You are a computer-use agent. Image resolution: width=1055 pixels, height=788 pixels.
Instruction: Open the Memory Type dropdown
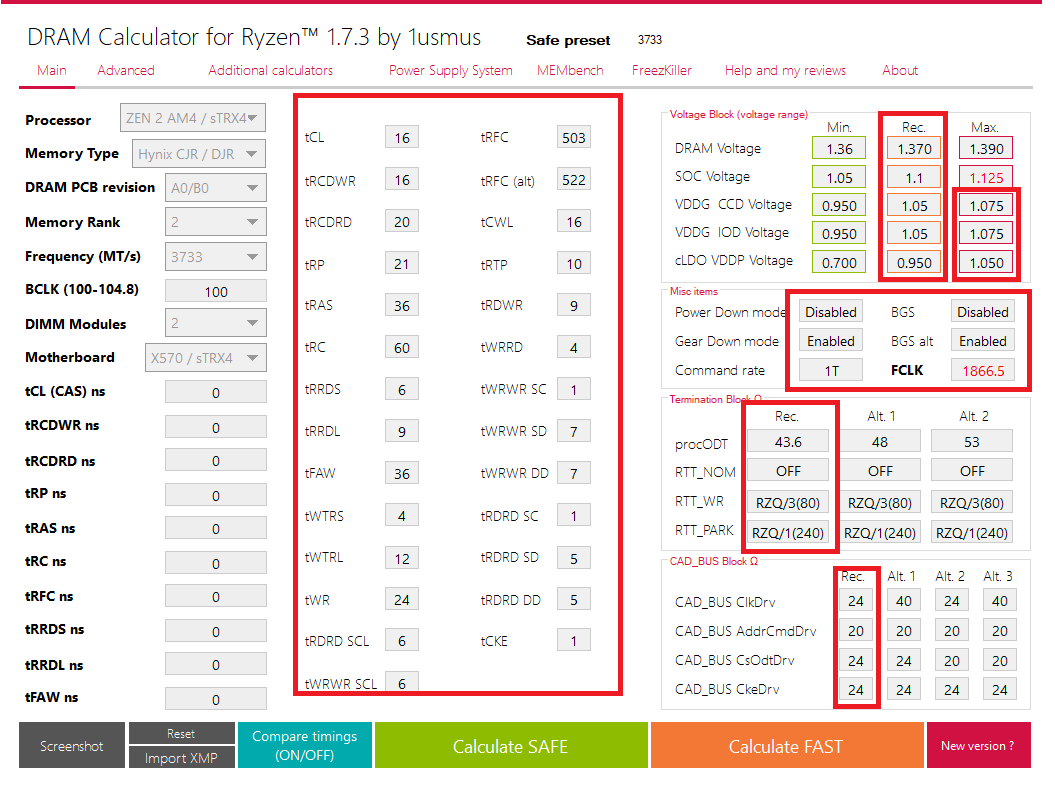coord(198,153)
